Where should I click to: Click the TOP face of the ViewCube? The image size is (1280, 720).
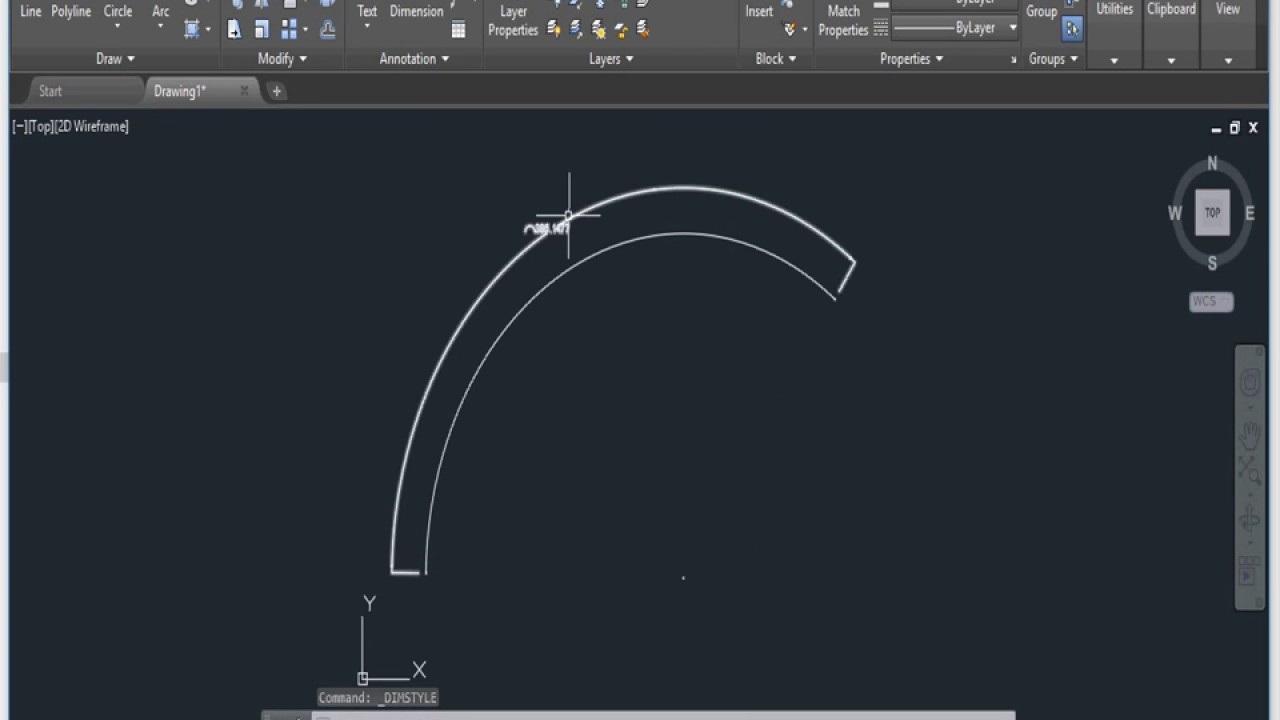(1212, 213)
